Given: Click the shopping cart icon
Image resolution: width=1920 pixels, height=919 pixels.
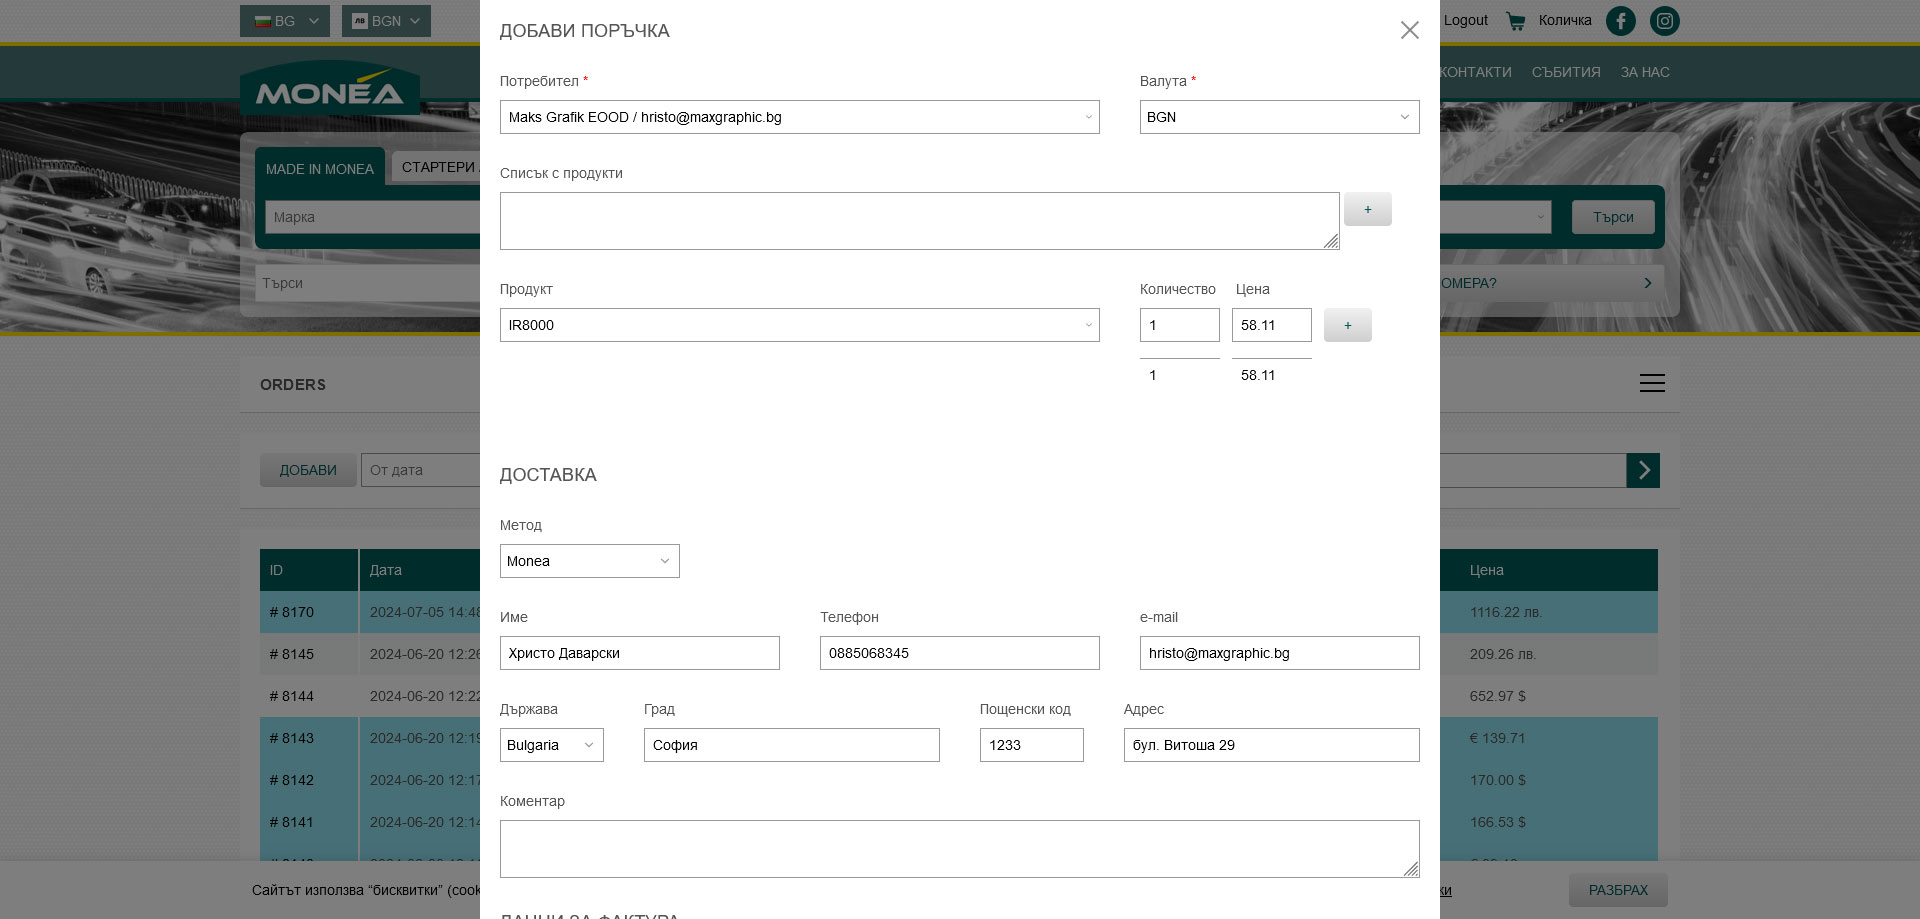Looking at the screenshot, I should 1516,21.
